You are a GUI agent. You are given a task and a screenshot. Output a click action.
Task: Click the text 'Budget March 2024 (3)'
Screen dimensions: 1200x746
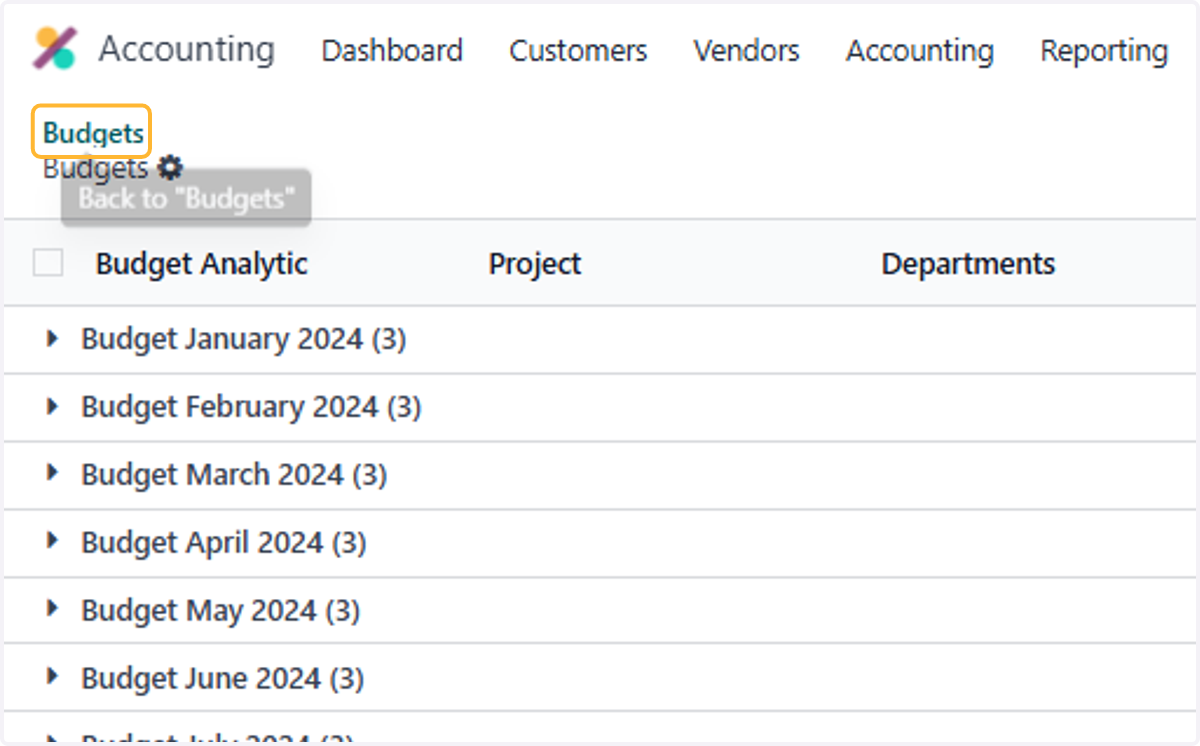point(234,474)
